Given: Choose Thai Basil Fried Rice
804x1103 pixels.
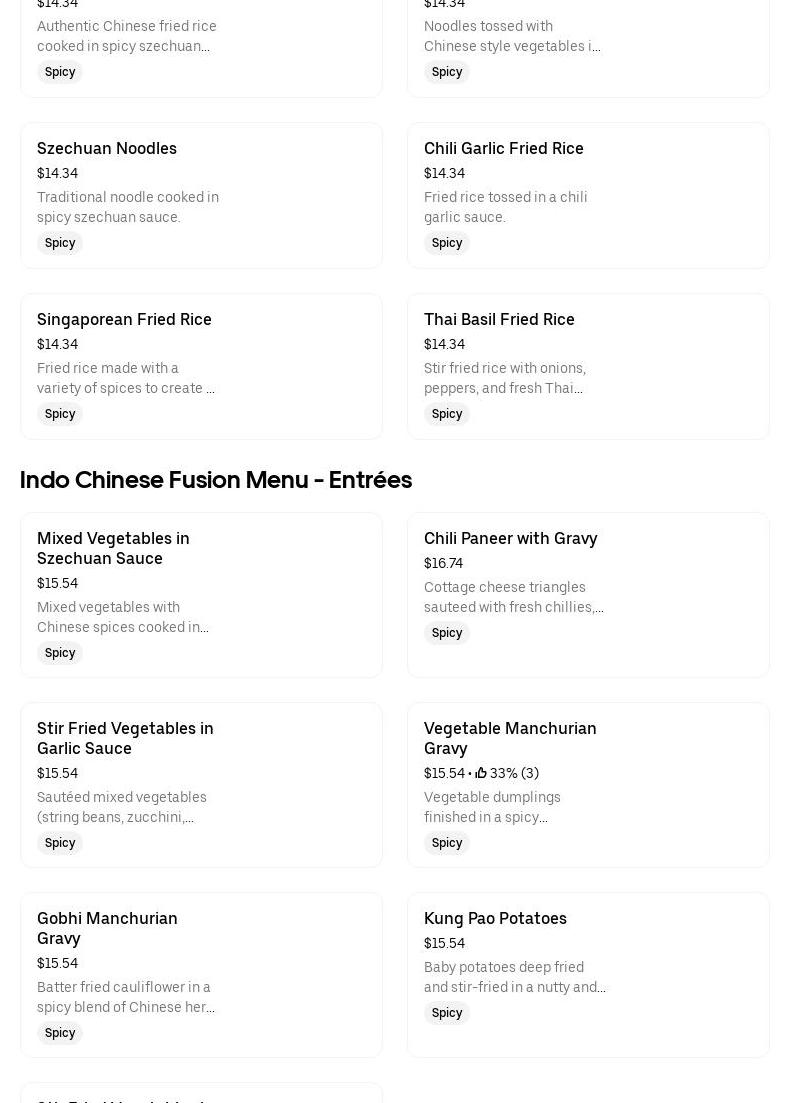Looking at the screenshot, I should click(499, 319).
